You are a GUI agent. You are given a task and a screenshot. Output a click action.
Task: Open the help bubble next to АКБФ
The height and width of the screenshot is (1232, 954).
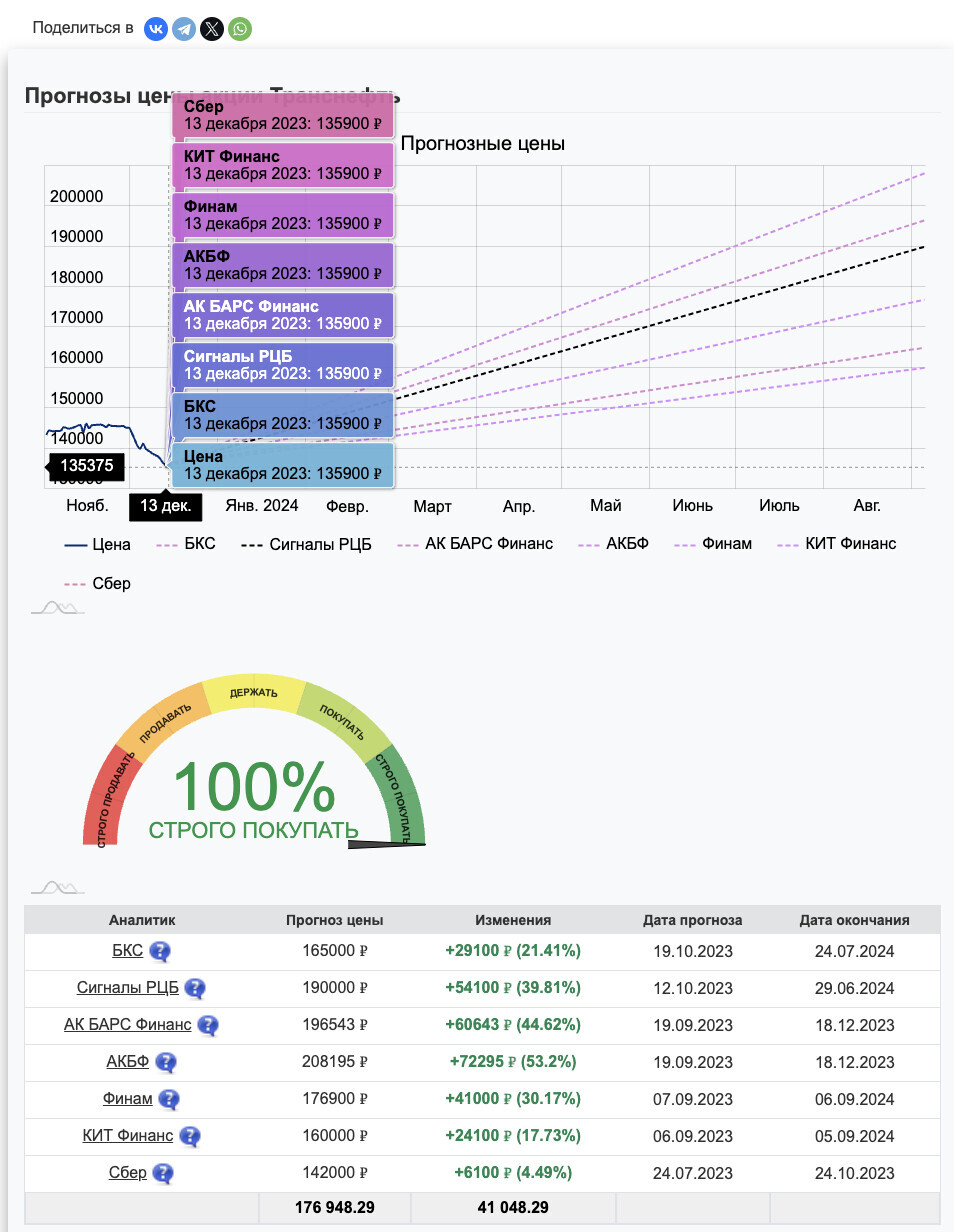tap(166, 1063)
